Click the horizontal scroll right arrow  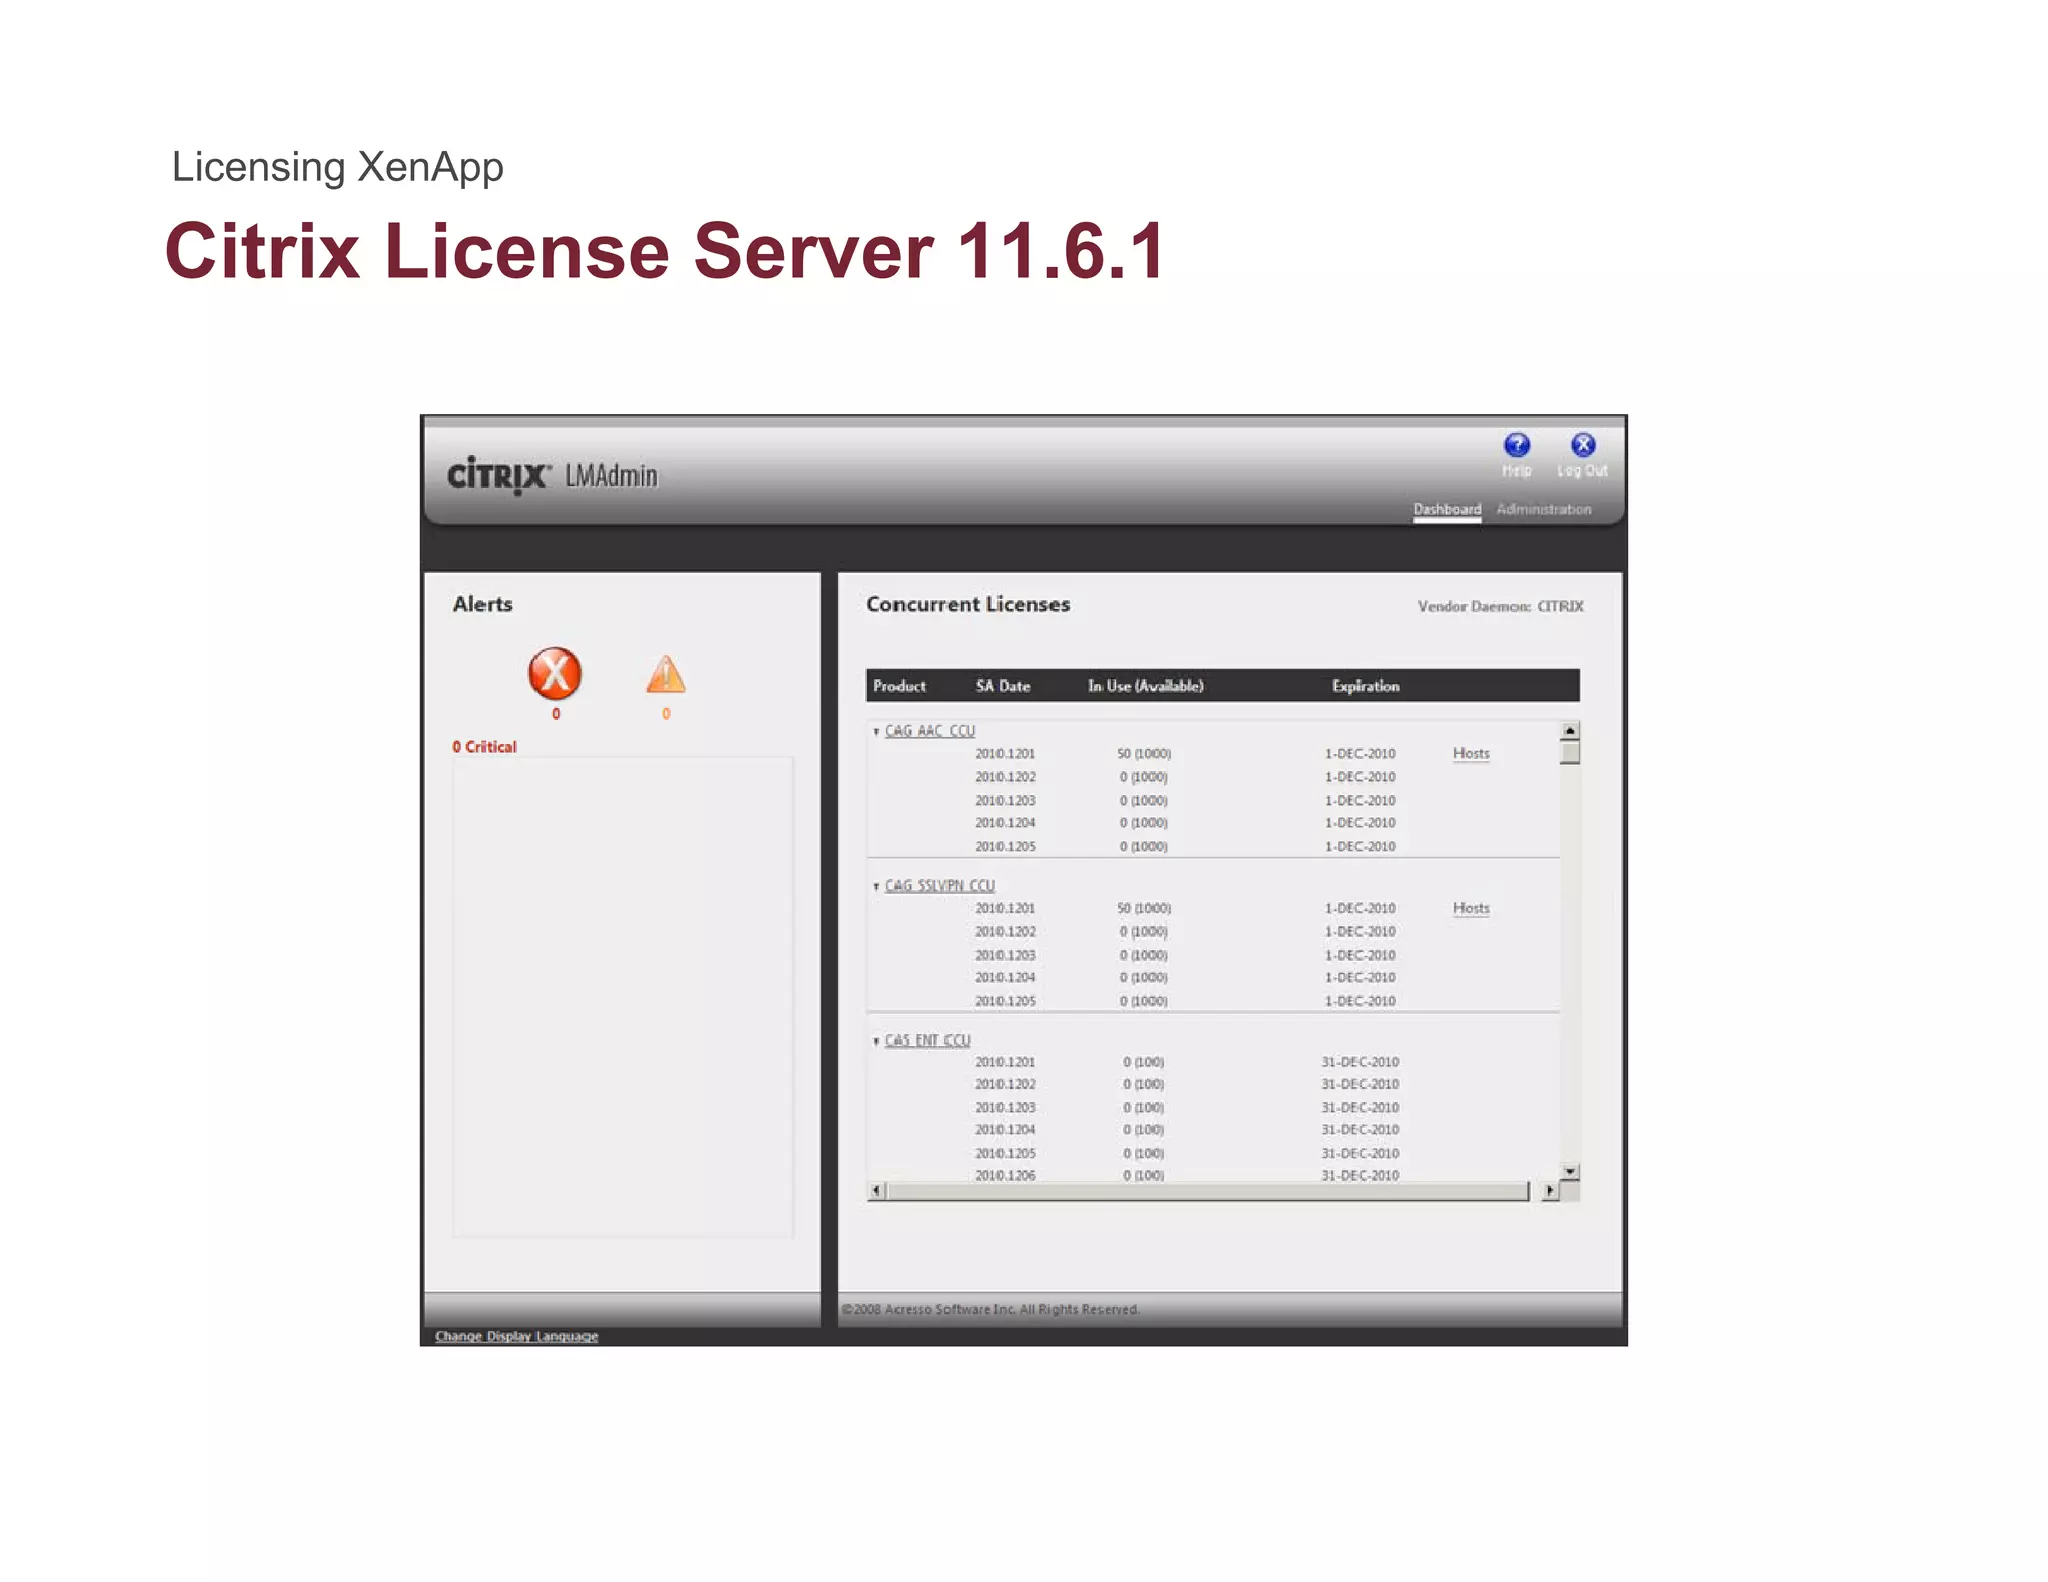pos(1550,1190)
